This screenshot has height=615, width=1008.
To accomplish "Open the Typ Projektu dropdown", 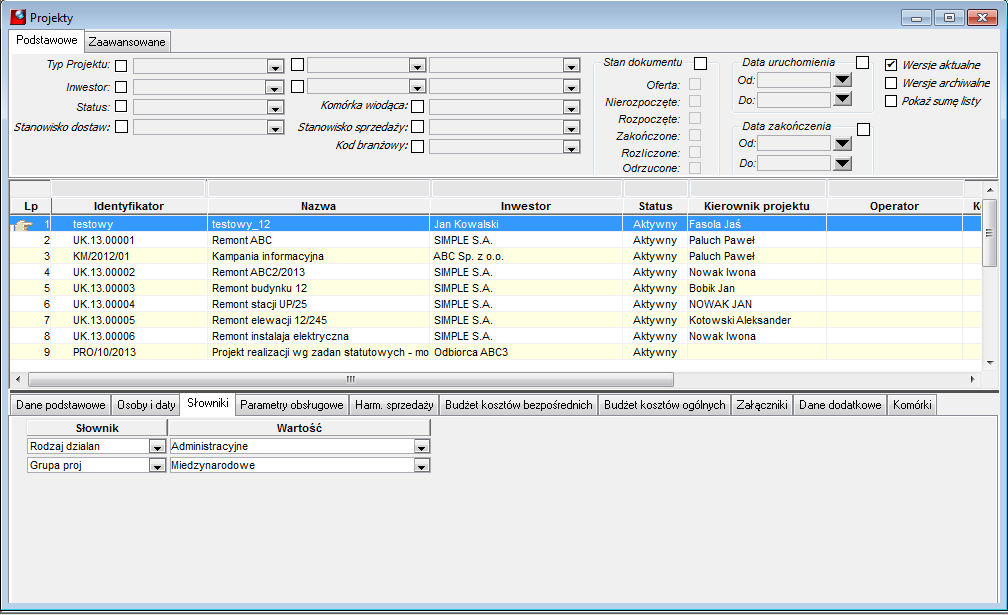I will click(275, 66).
